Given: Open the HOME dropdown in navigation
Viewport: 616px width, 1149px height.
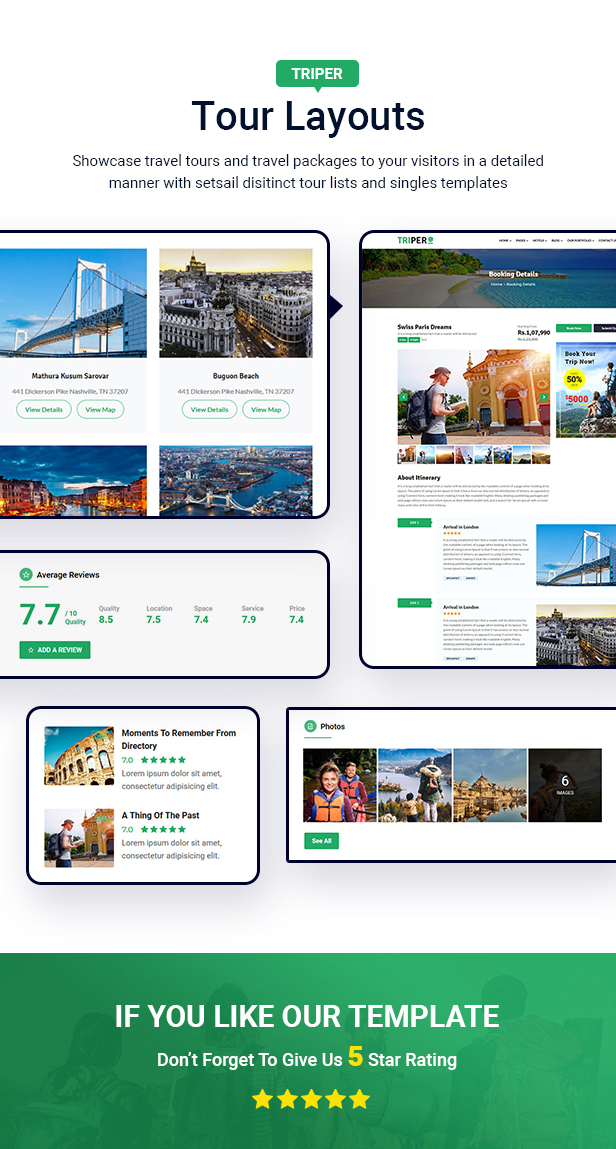Looking at the screenshot, I should [x=505, y=240].
